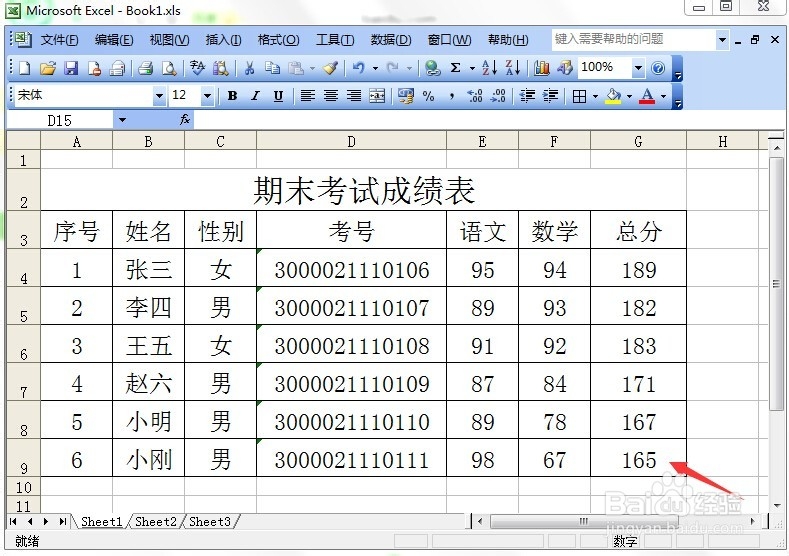Open the 格式(O) menu
The image size is (789, 556).
pyautogui.click(x=278, y=40)
